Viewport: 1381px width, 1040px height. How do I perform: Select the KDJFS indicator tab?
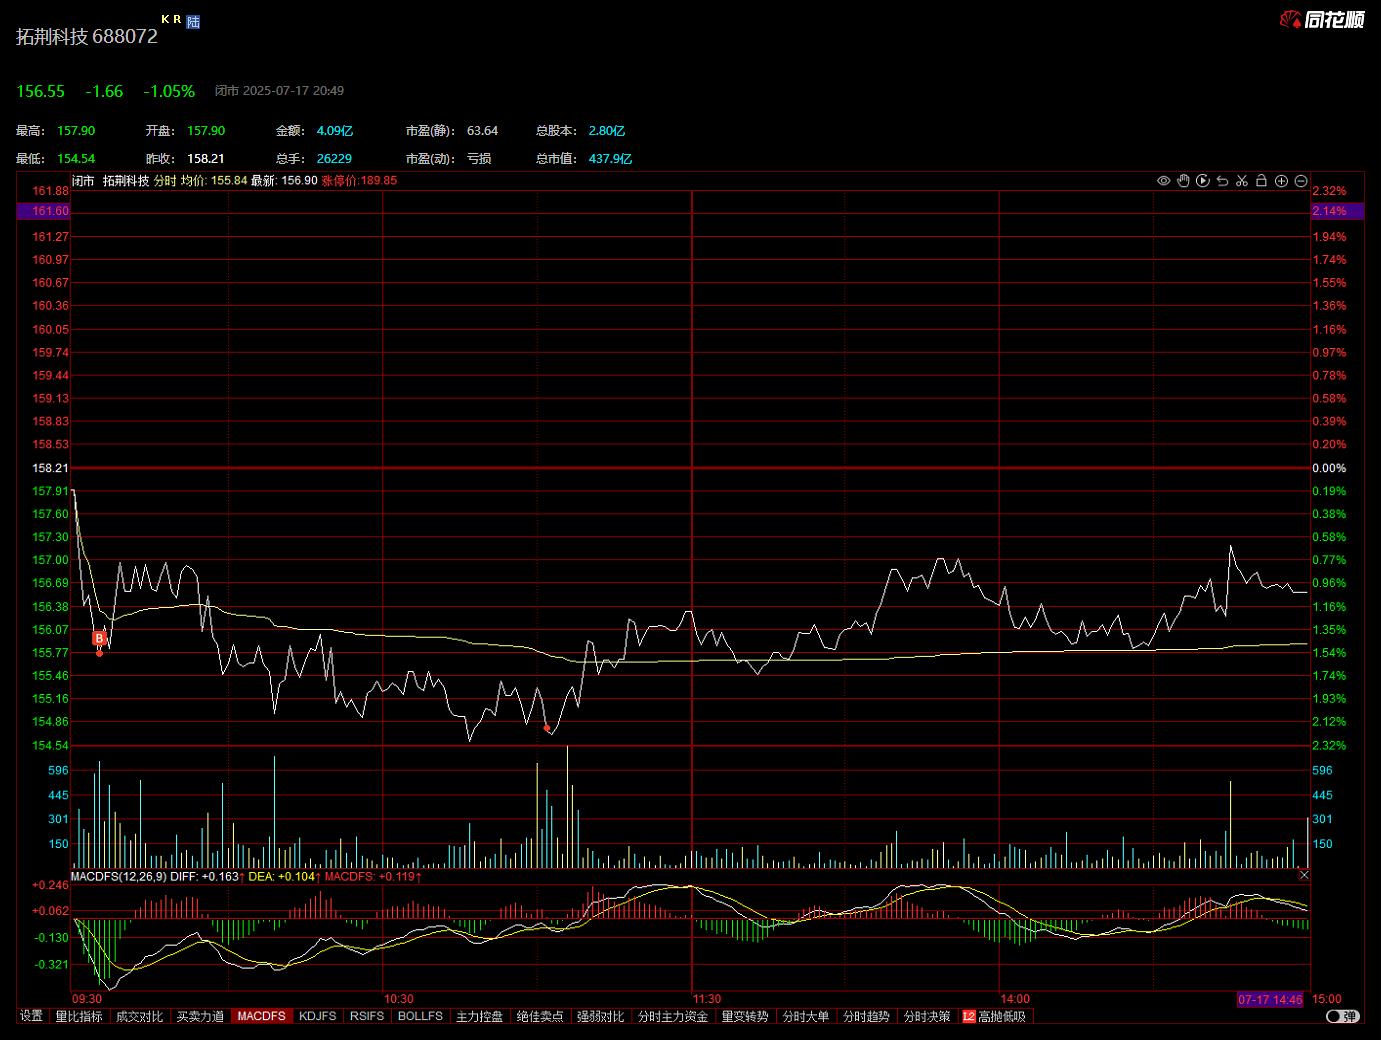click(318, 1016)
